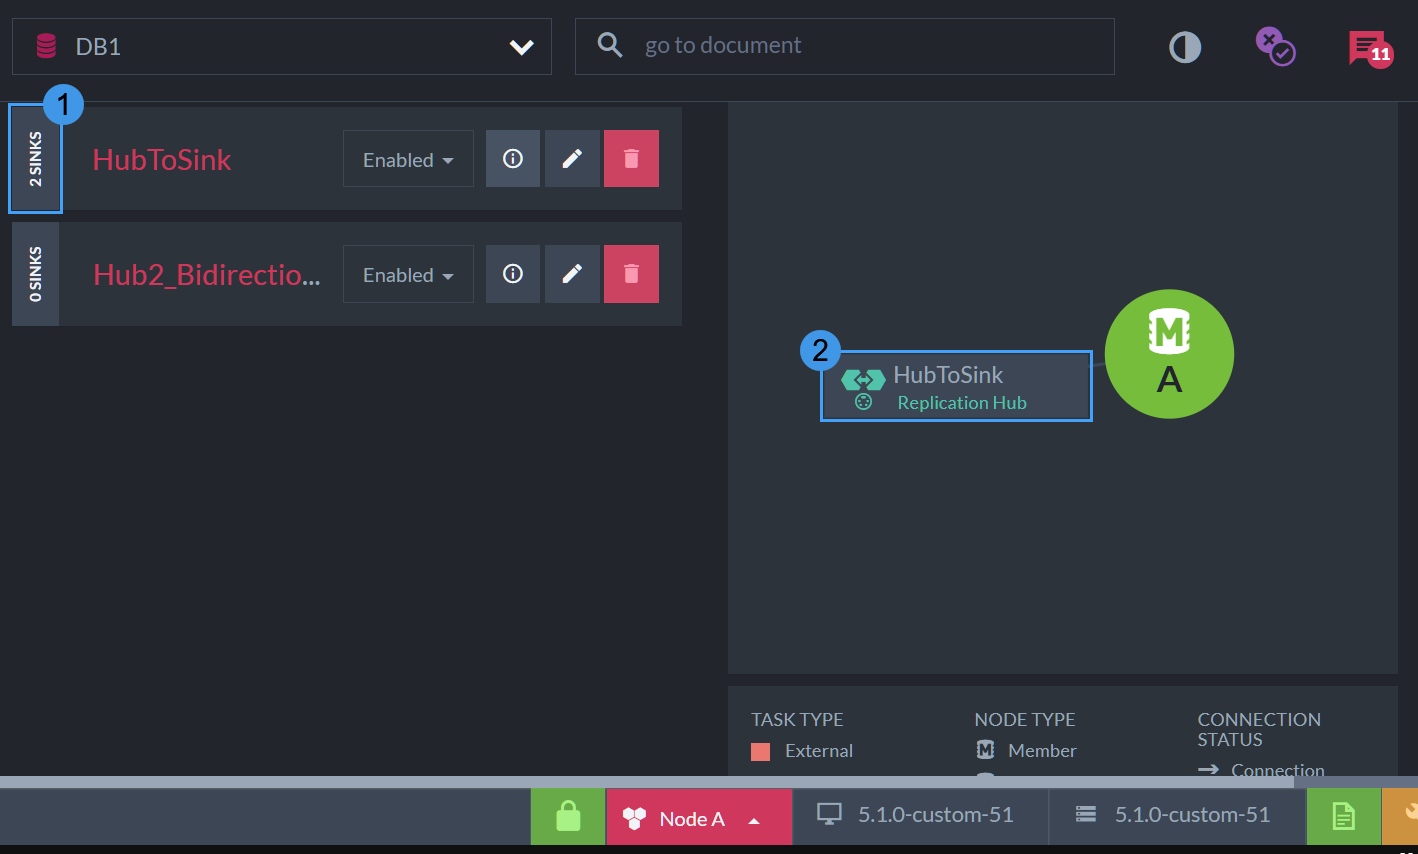Click the server version 5.1.0-custom-51 entry
1418x854 pixels.
(x=1177, y=817)
